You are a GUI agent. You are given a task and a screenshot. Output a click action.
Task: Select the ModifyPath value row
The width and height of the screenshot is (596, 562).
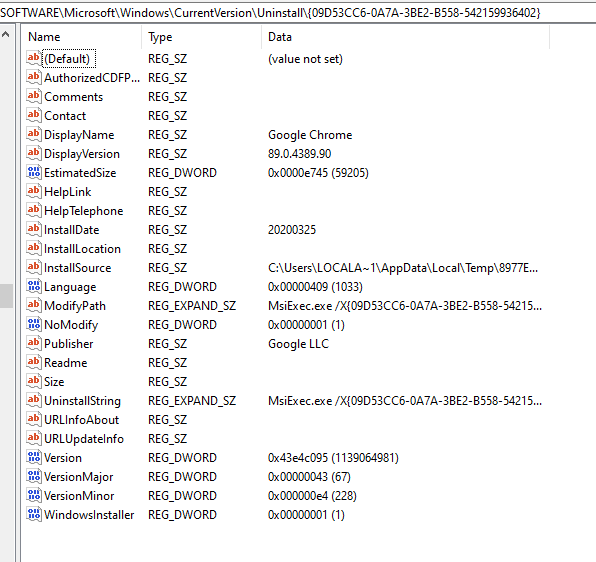click(x=285, y=306)
